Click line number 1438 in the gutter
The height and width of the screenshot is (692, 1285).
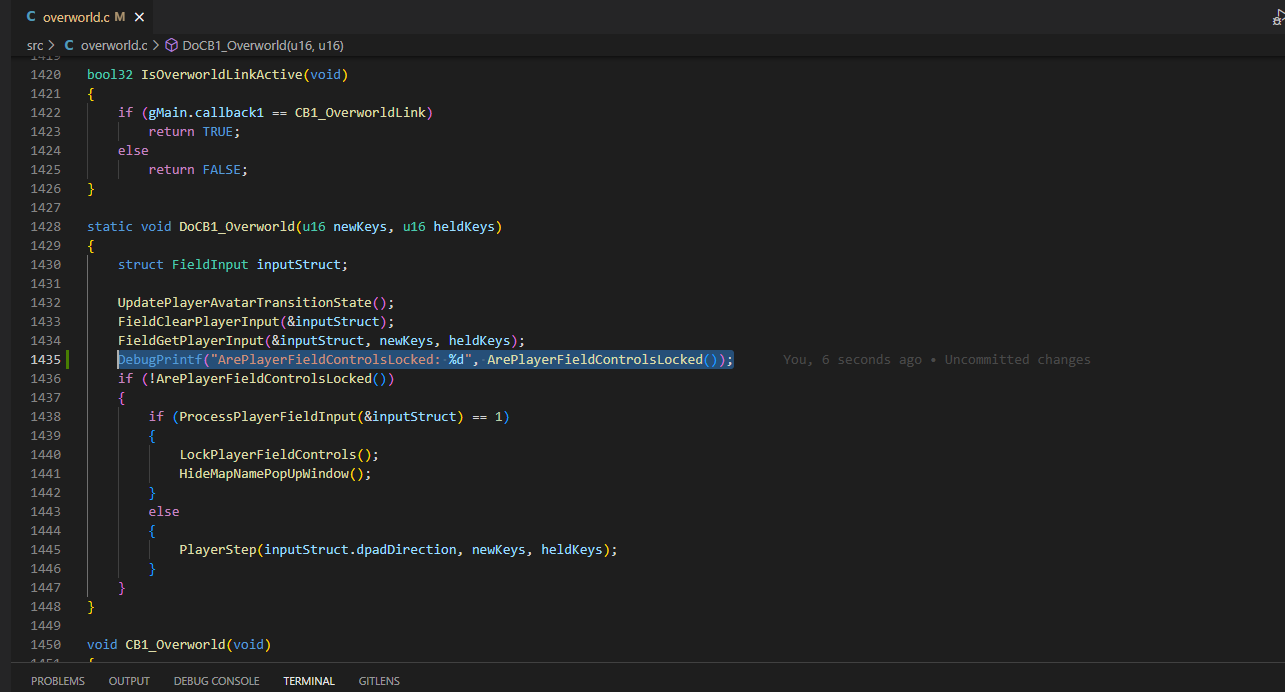45,417
